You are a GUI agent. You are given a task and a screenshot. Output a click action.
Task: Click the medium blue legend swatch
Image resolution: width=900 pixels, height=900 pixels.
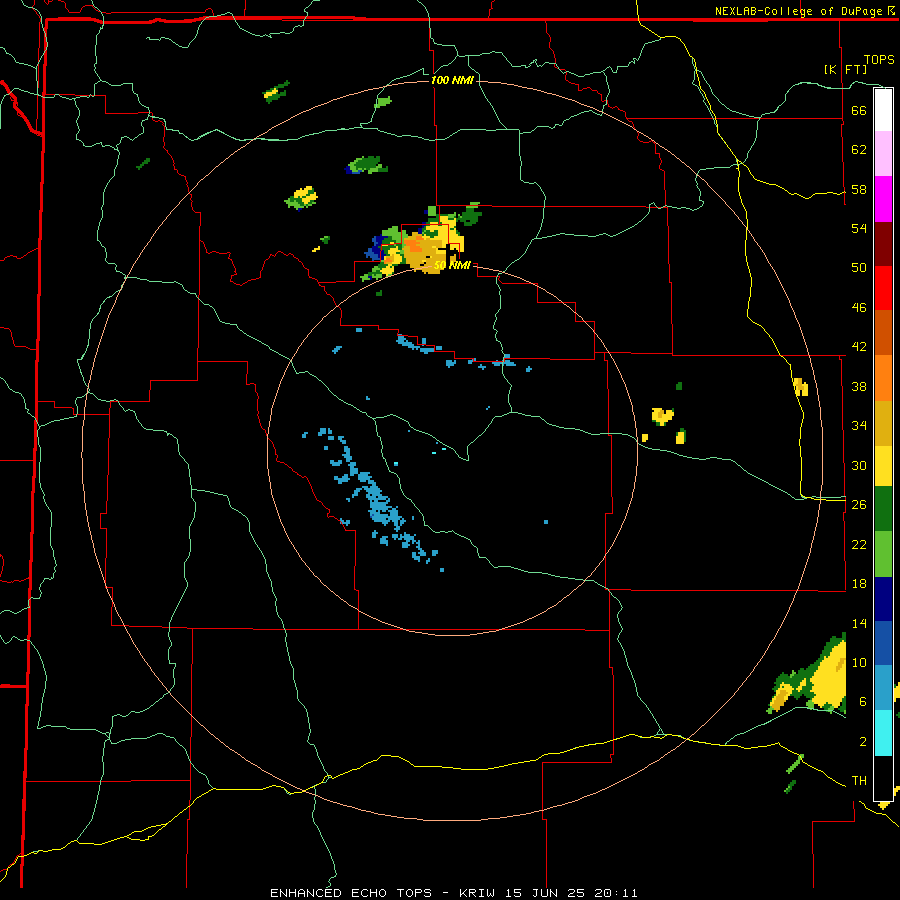click(x=883, y=643)
